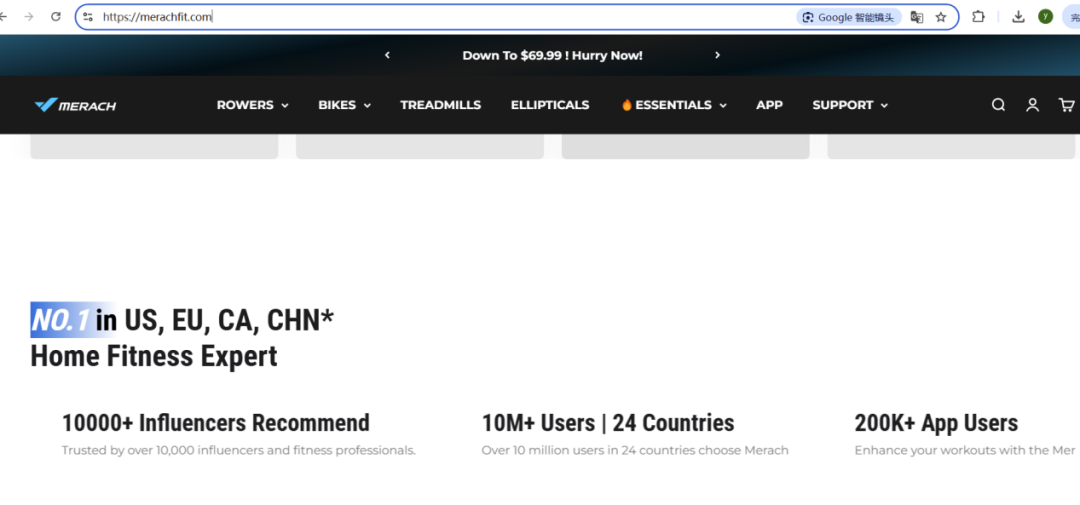The image size is (1080, 505).
Task: Click the Google Lens button in address bar
Action: click(849, 17)
